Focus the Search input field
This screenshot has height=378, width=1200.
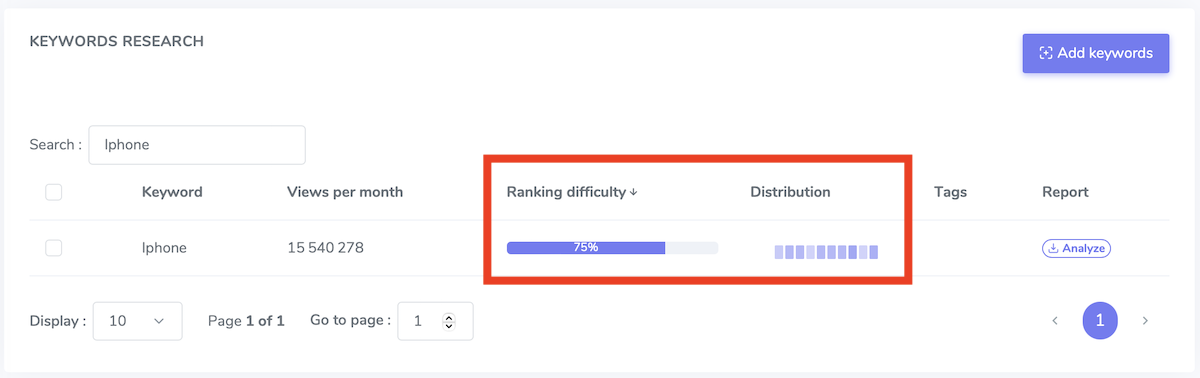click(197, 145)
